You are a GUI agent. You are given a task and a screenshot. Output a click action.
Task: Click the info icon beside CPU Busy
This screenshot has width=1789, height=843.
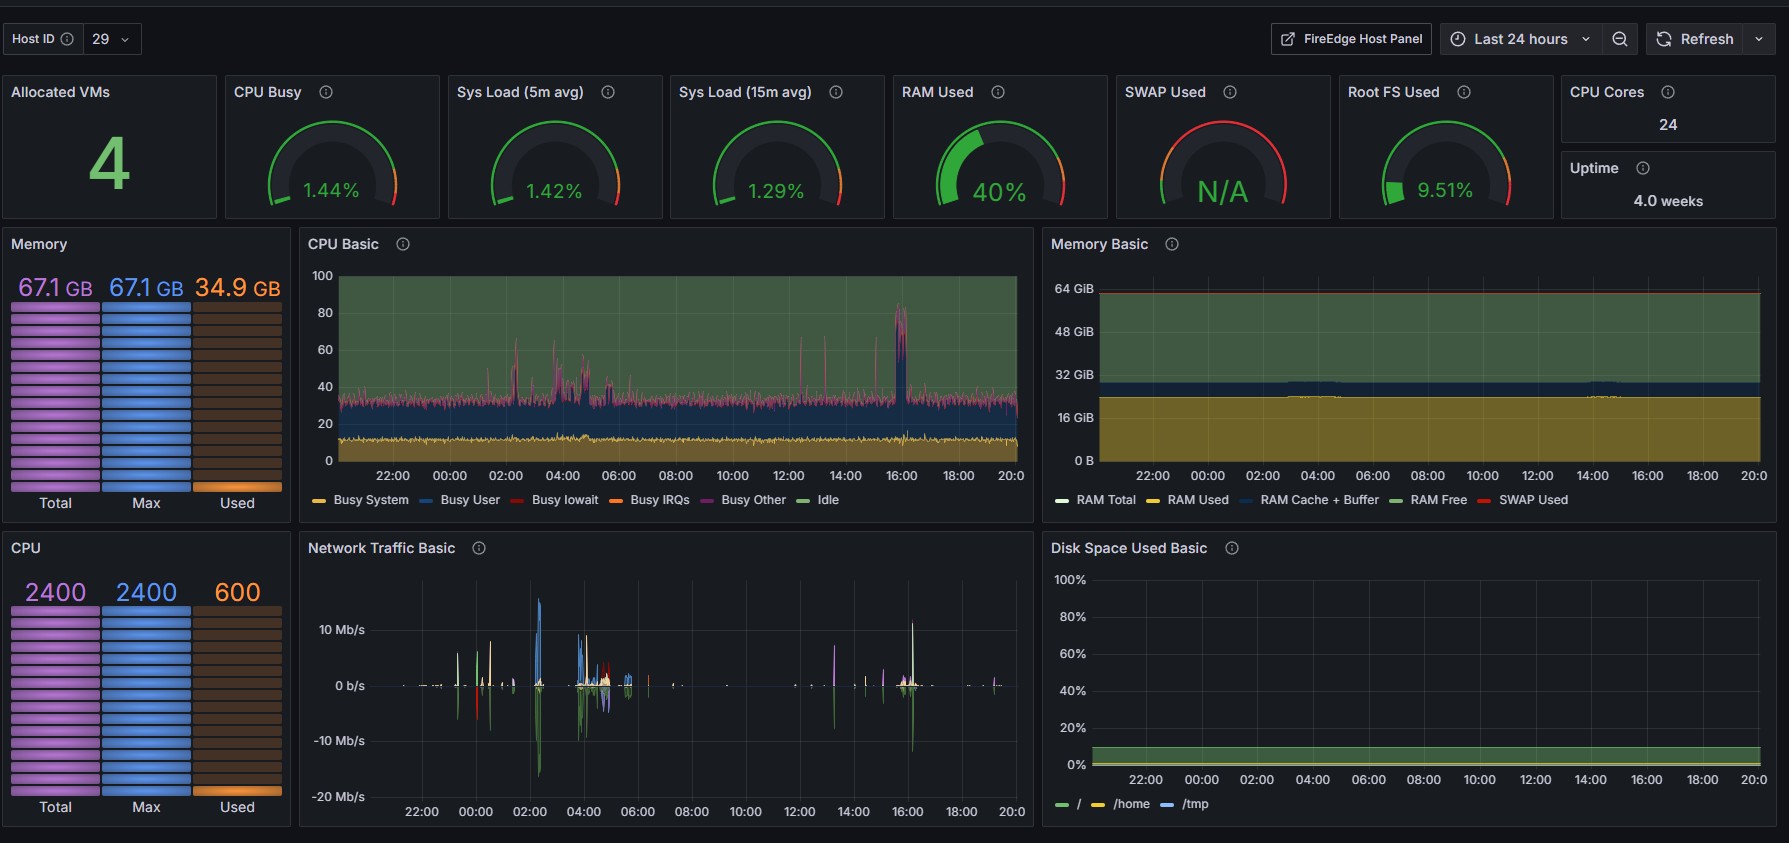pyautogui.click(x=326, y=92)
